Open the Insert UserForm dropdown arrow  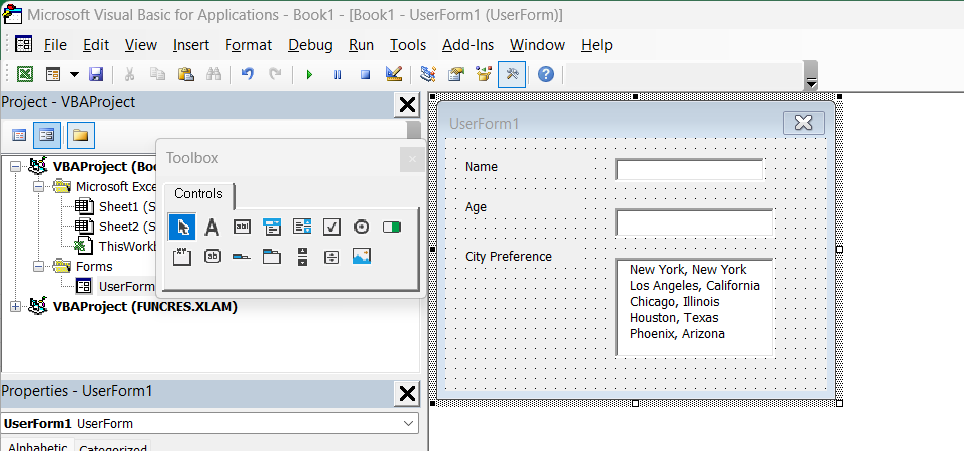(x=74, y=74)
